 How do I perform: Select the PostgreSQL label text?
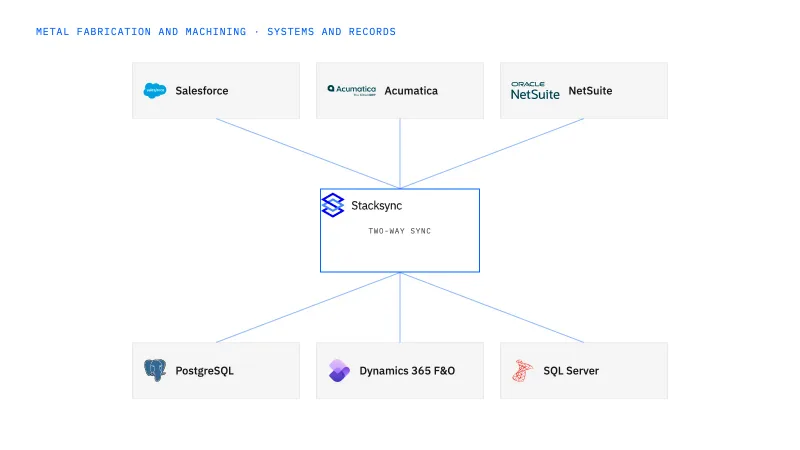point(204,371)
